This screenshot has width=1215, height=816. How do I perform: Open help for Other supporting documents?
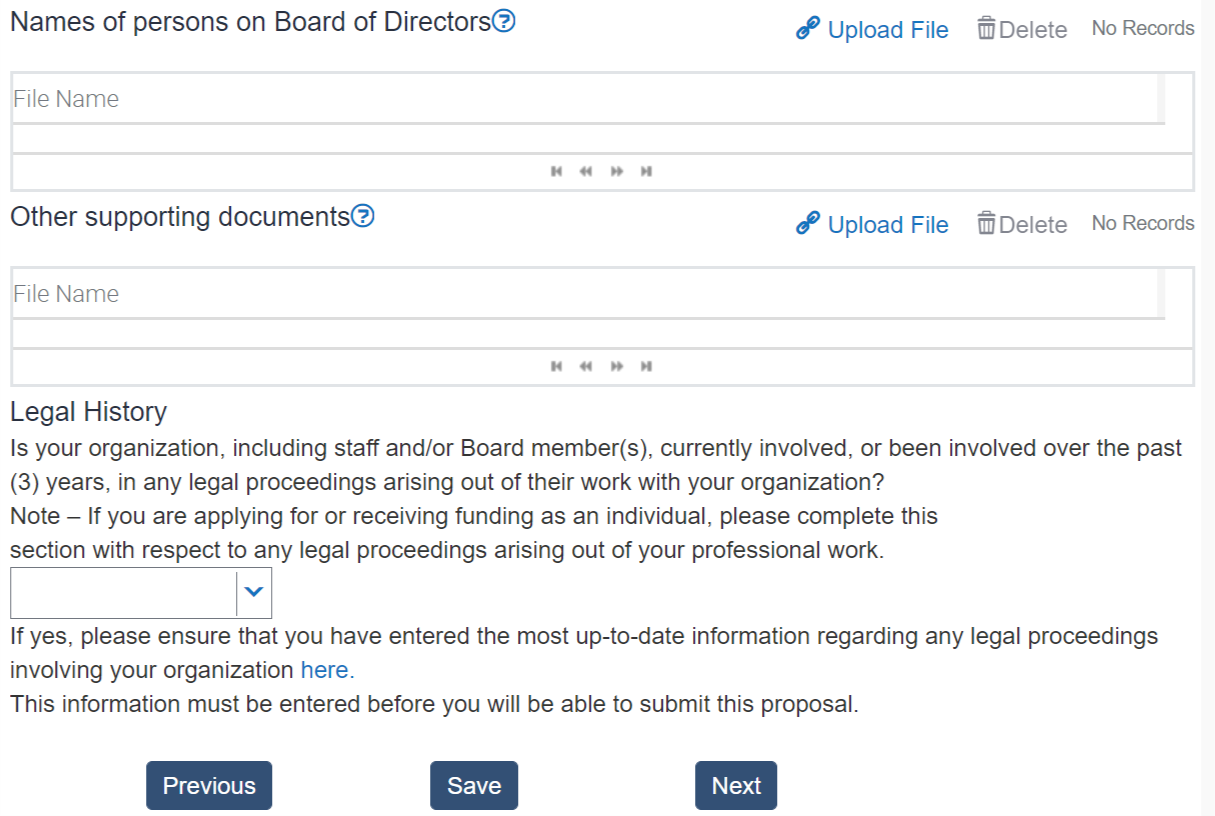(x=364, y=216)
